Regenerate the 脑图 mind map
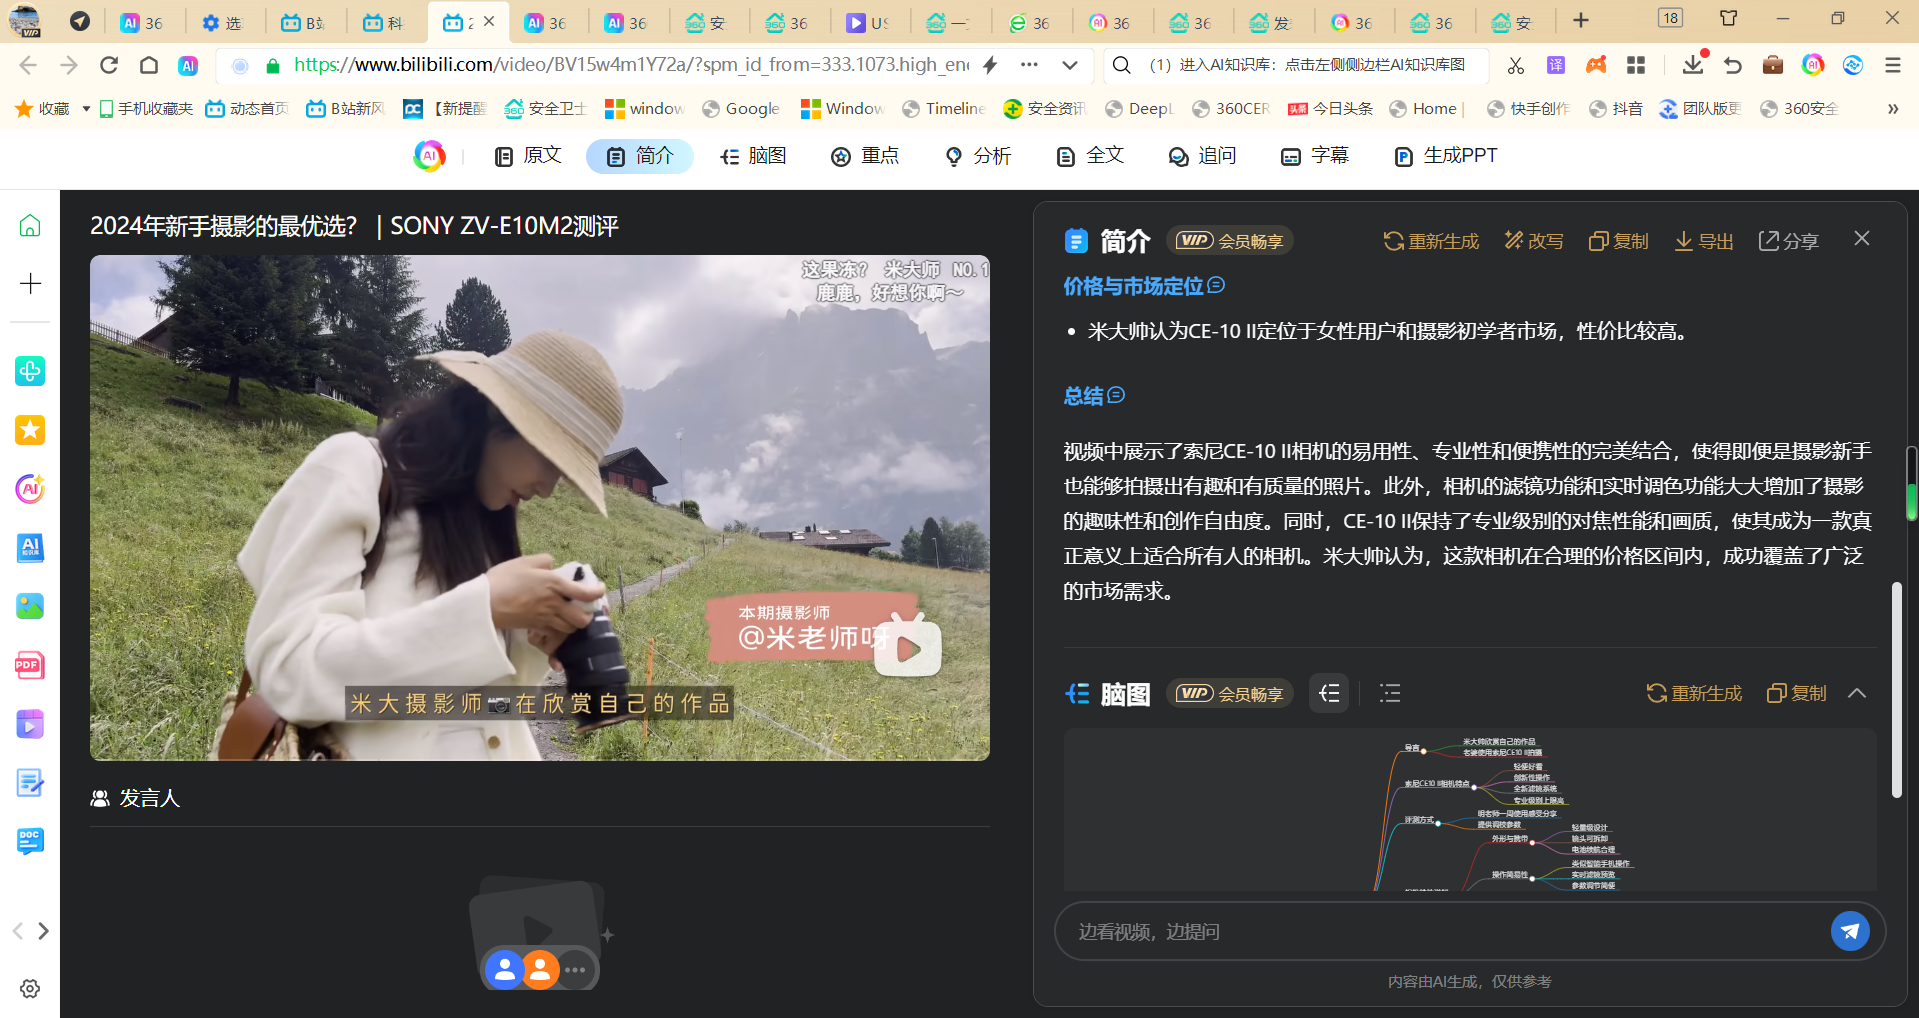 1694,693
